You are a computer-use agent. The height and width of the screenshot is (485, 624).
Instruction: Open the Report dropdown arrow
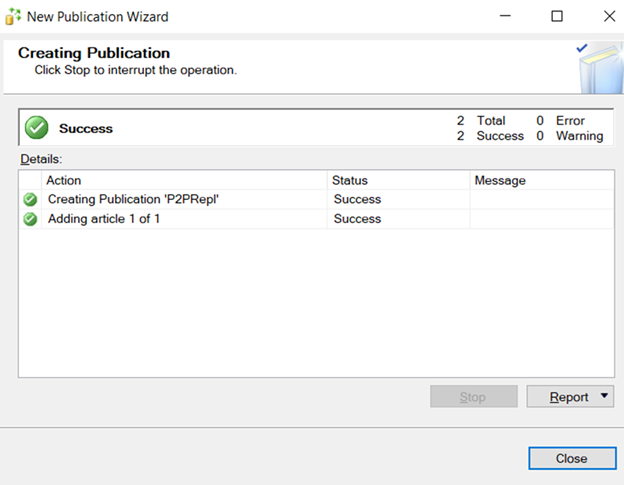tap(604, 397)
